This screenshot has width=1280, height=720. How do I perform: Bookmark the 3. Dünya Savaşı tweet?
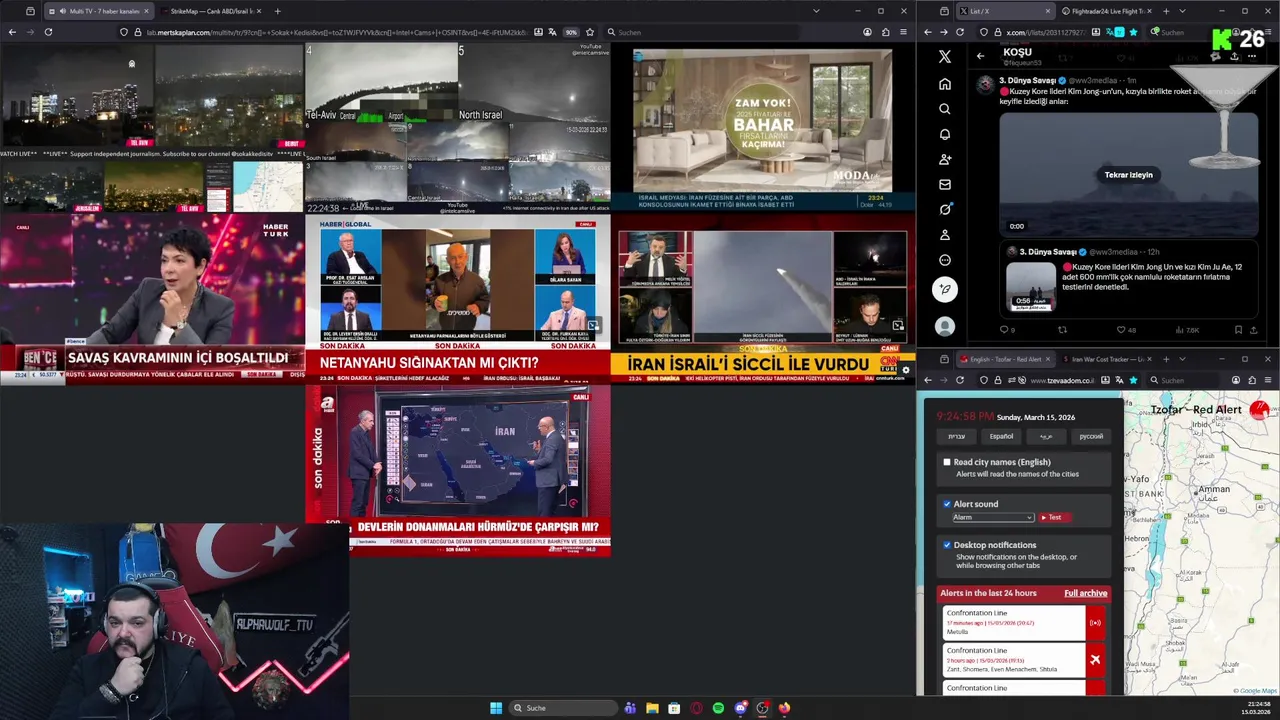point(1238,329)
